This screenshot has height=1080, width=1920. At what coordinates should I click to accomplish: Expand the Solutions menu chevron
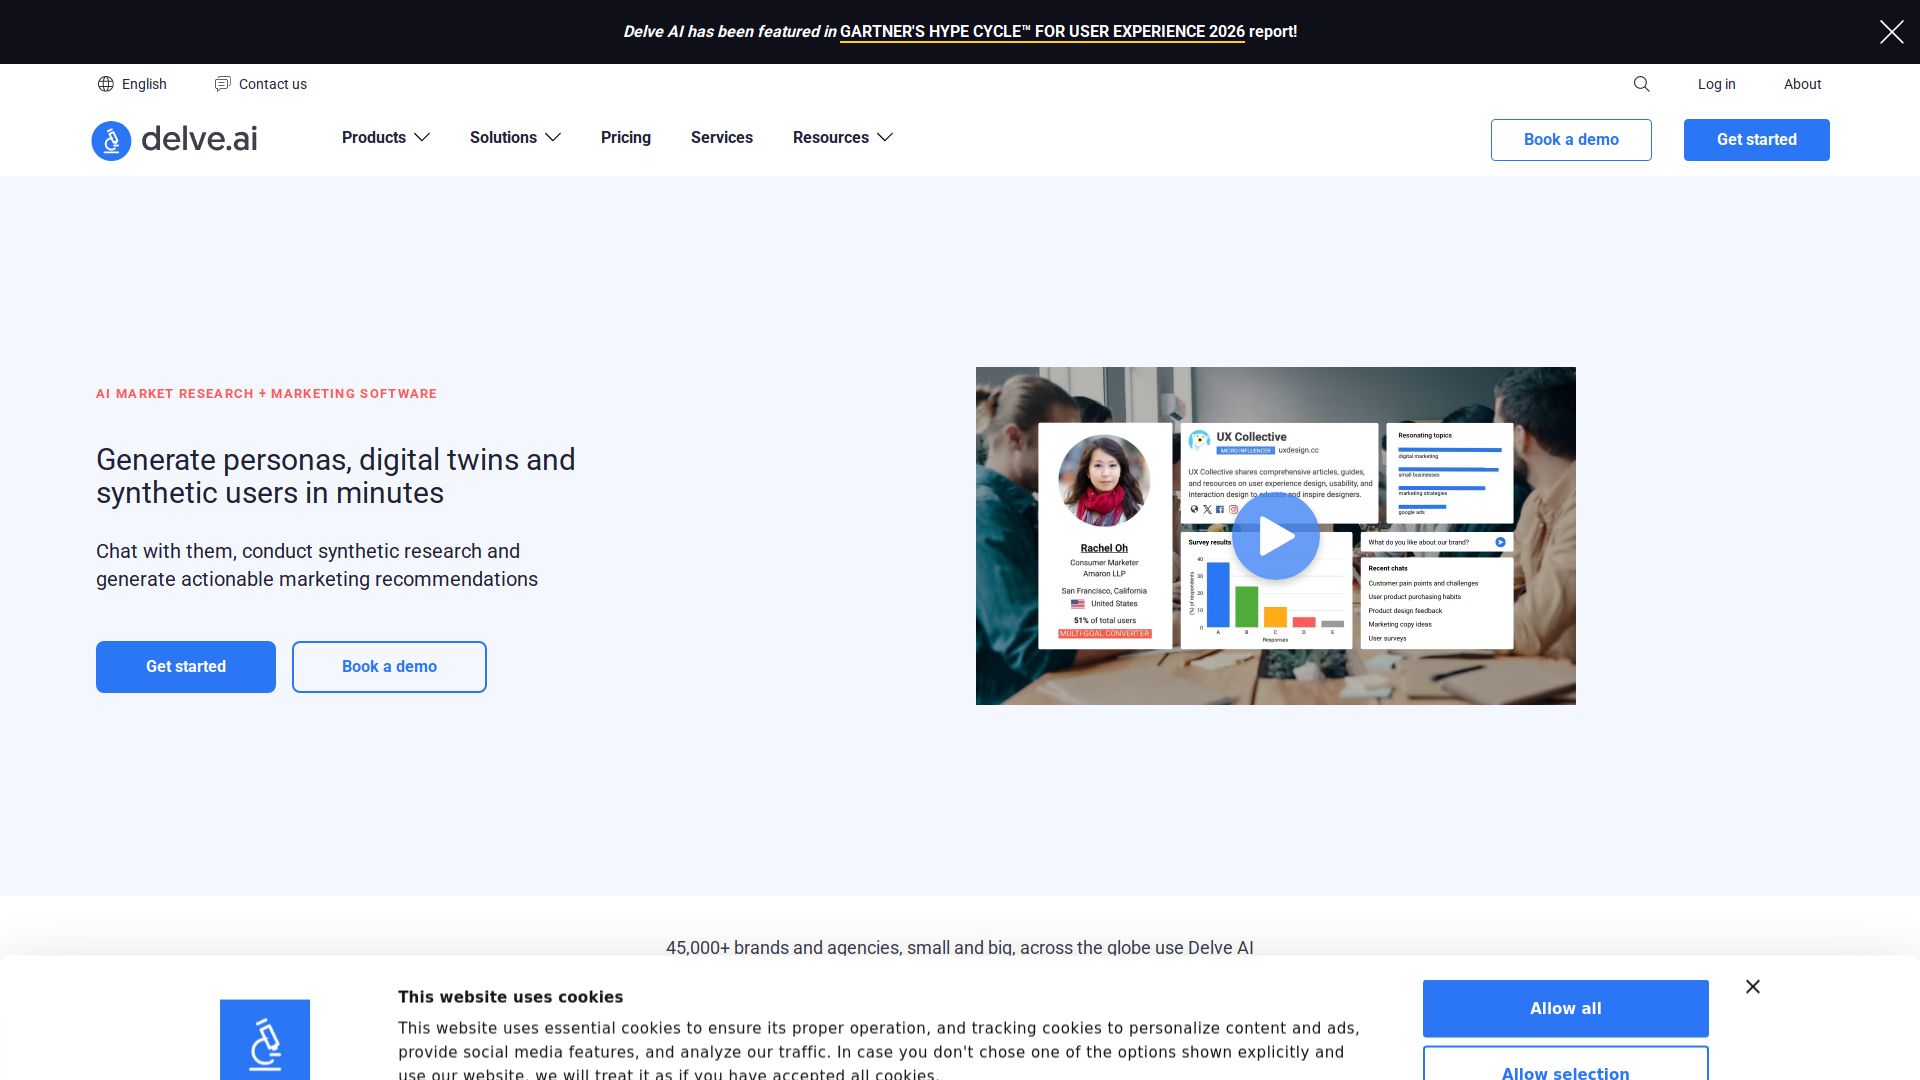(553, 138)
